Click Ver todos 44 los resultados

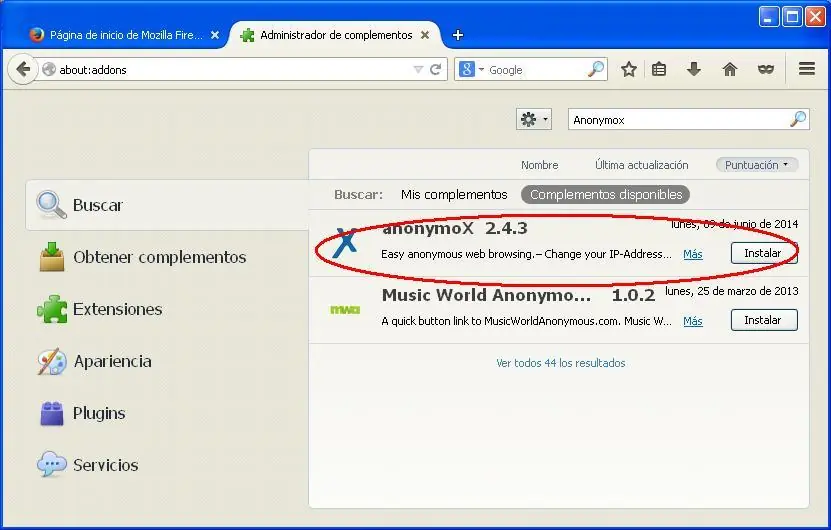pyautogui.click(x=561, y=363)
